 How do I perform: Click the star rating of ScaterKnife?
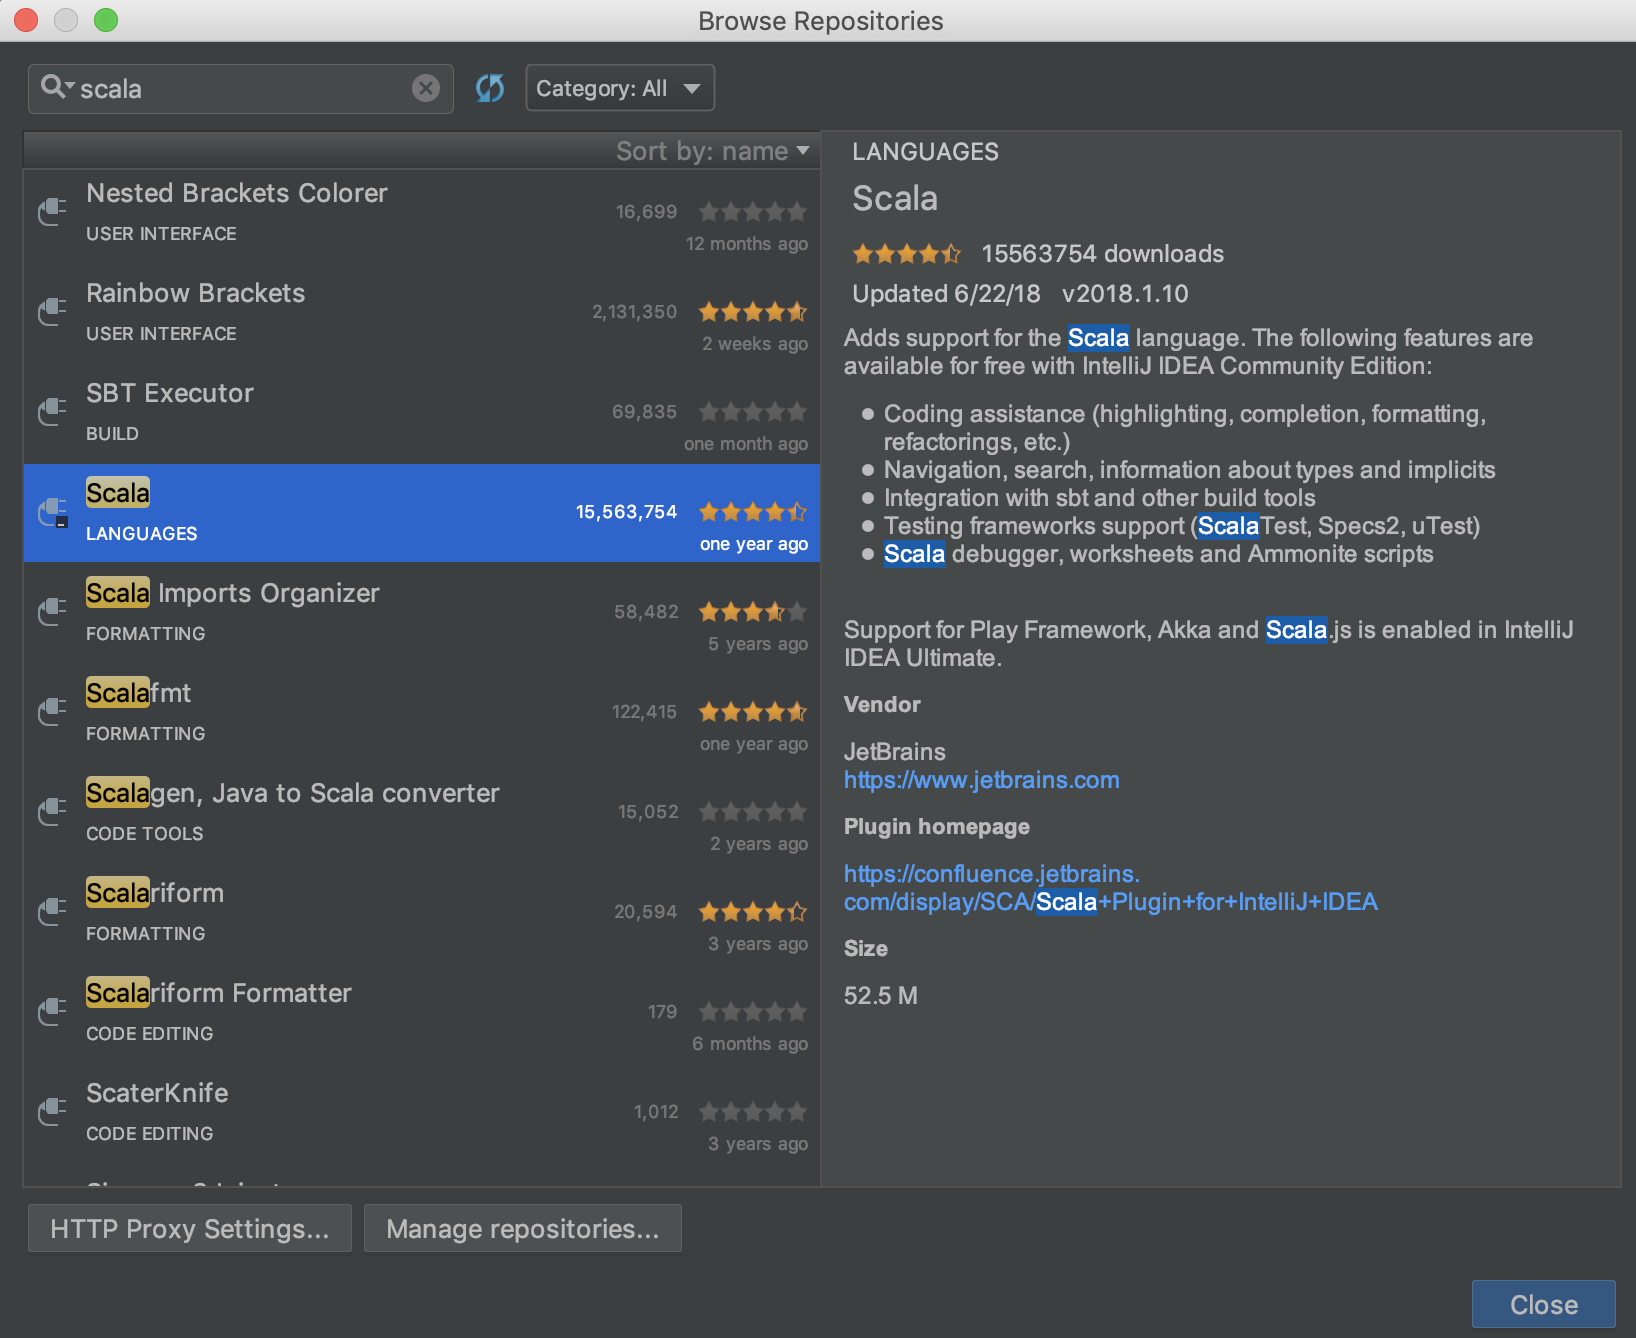(x=753, y=1112)
